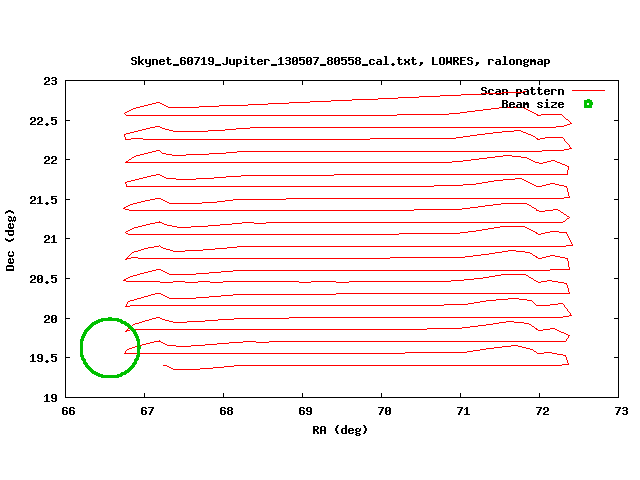Click the y-axis tick label 21
The height and width of the screenshot is (480, 640).
pyautogui.click(x=51, y=239)
